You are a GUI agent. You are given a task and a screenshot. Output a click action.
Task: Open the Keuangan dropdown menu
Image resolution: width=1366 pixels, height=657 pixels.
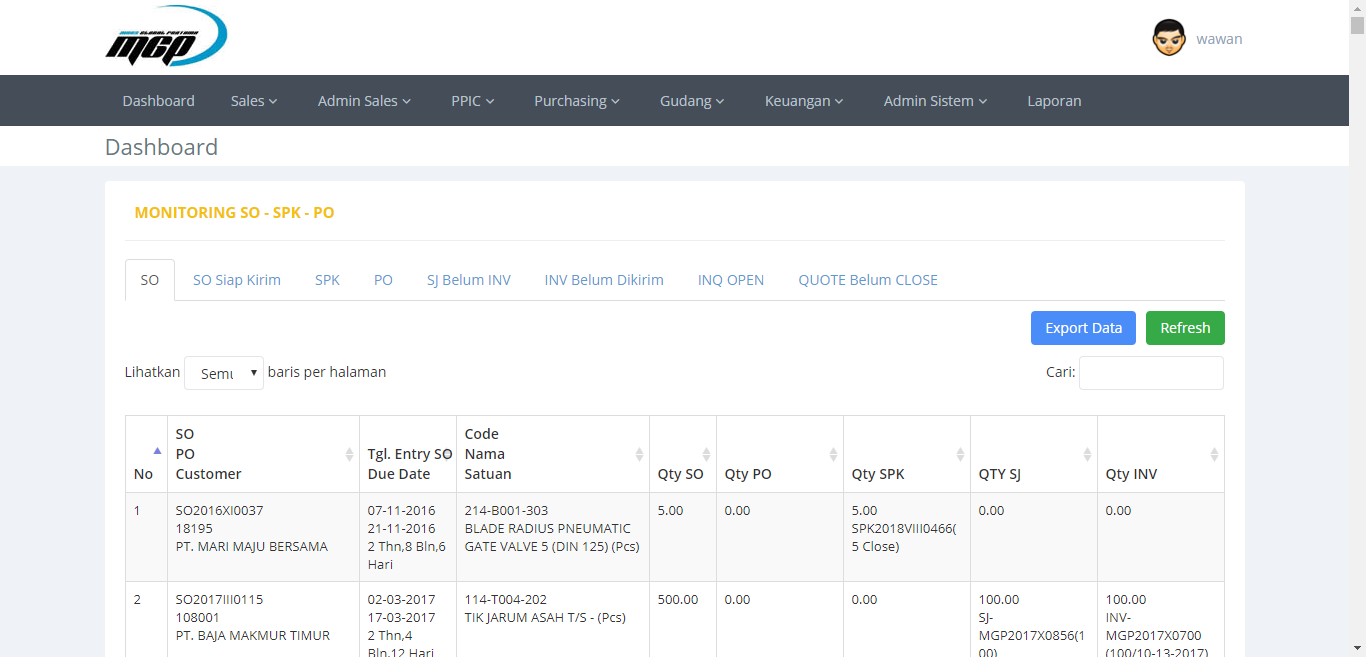pyautogui.click(x=804, y=101)
